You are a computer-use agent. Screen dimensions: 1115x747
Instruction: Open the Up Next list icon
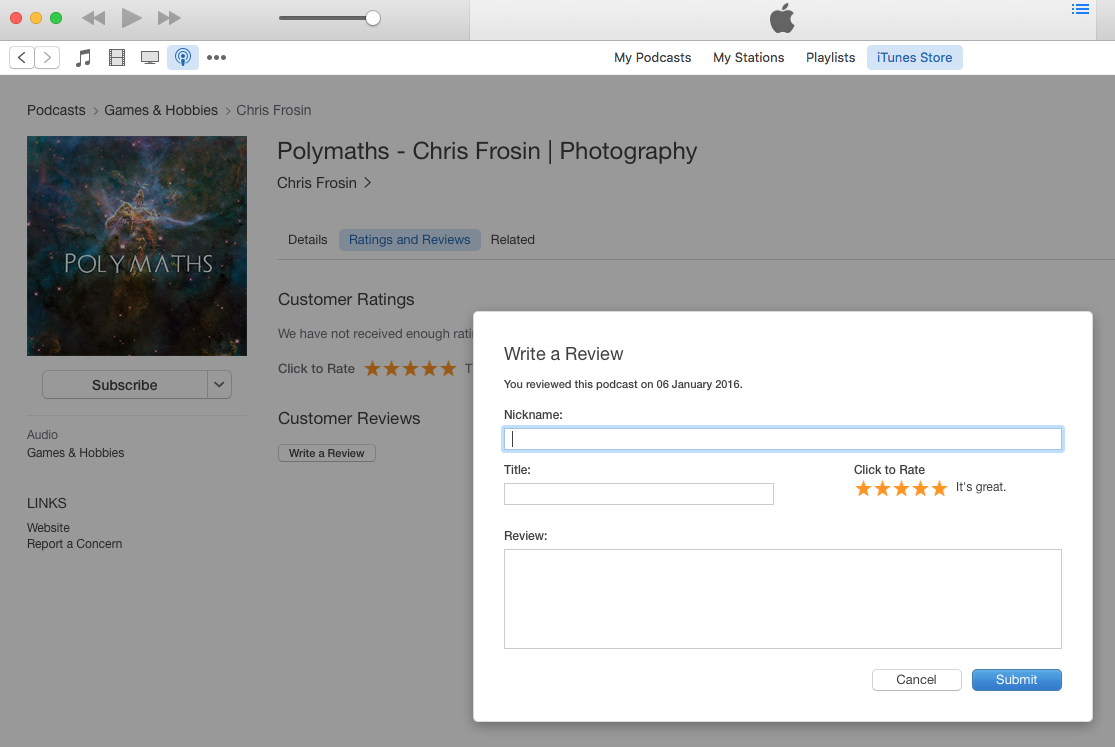(x=1080, y=9)
